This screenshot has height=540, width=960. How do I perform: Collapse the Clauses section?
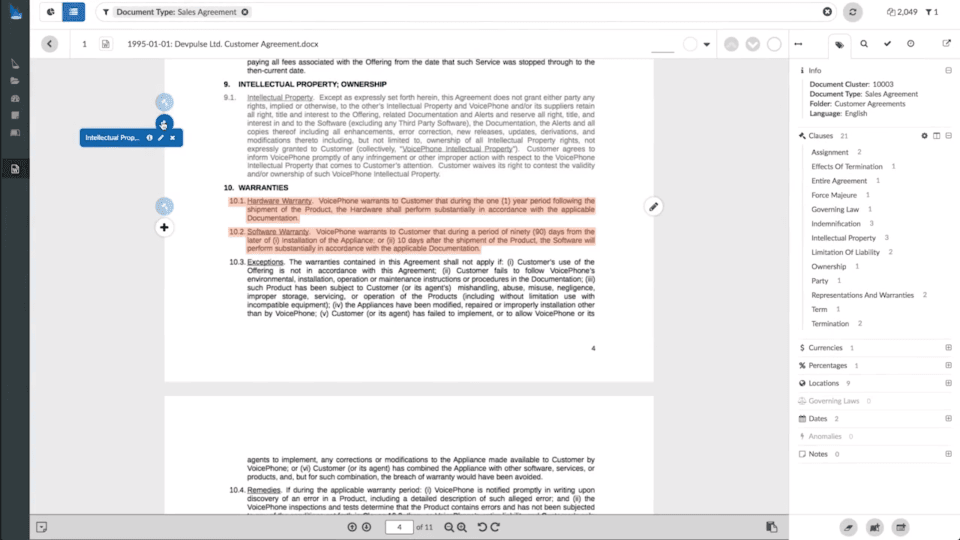[x=948, y=136]
